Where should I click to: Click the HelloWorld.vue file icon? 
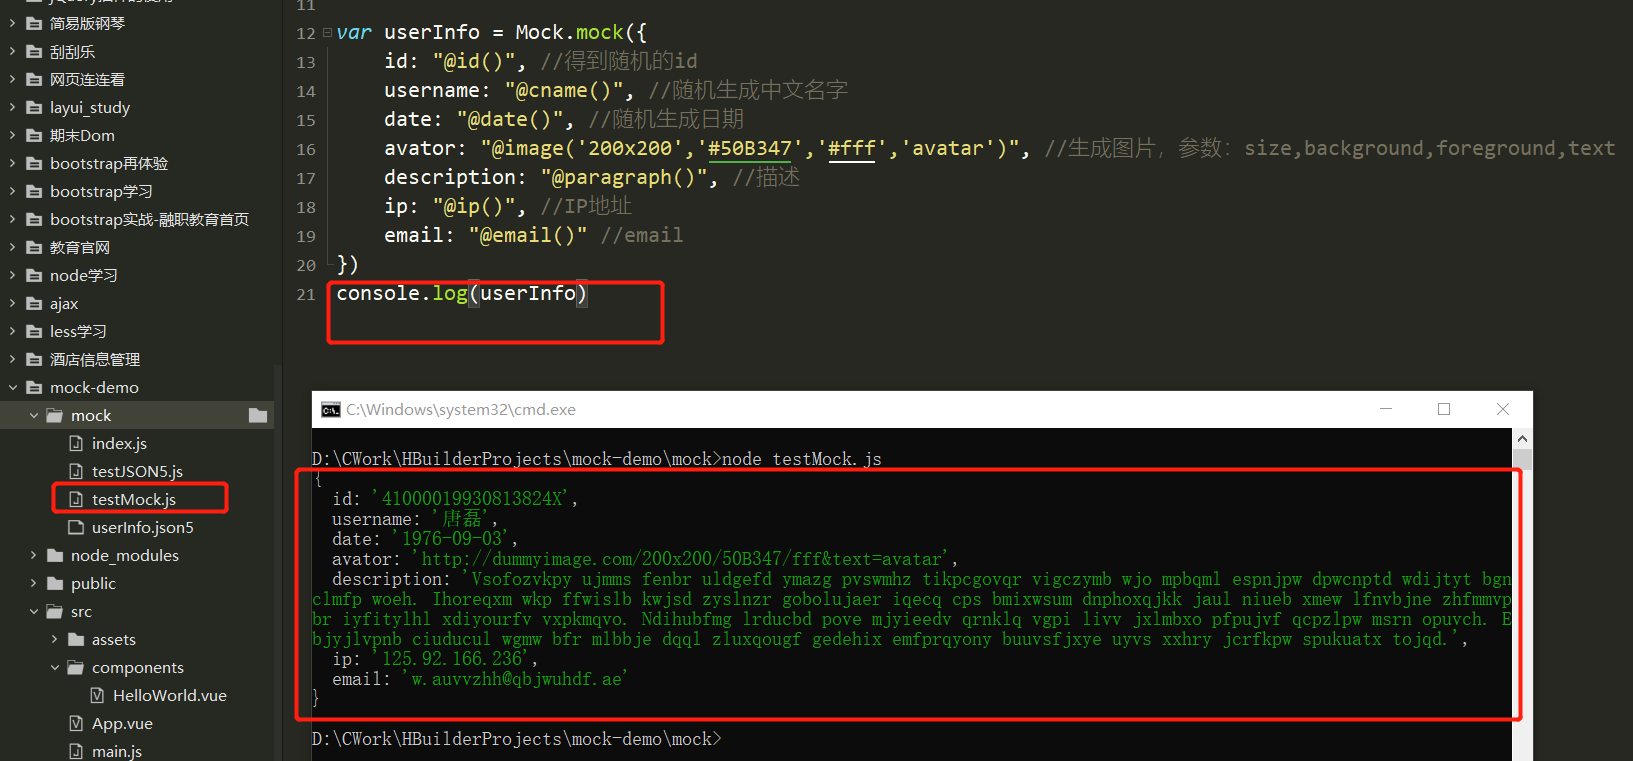tap(97, 695)
